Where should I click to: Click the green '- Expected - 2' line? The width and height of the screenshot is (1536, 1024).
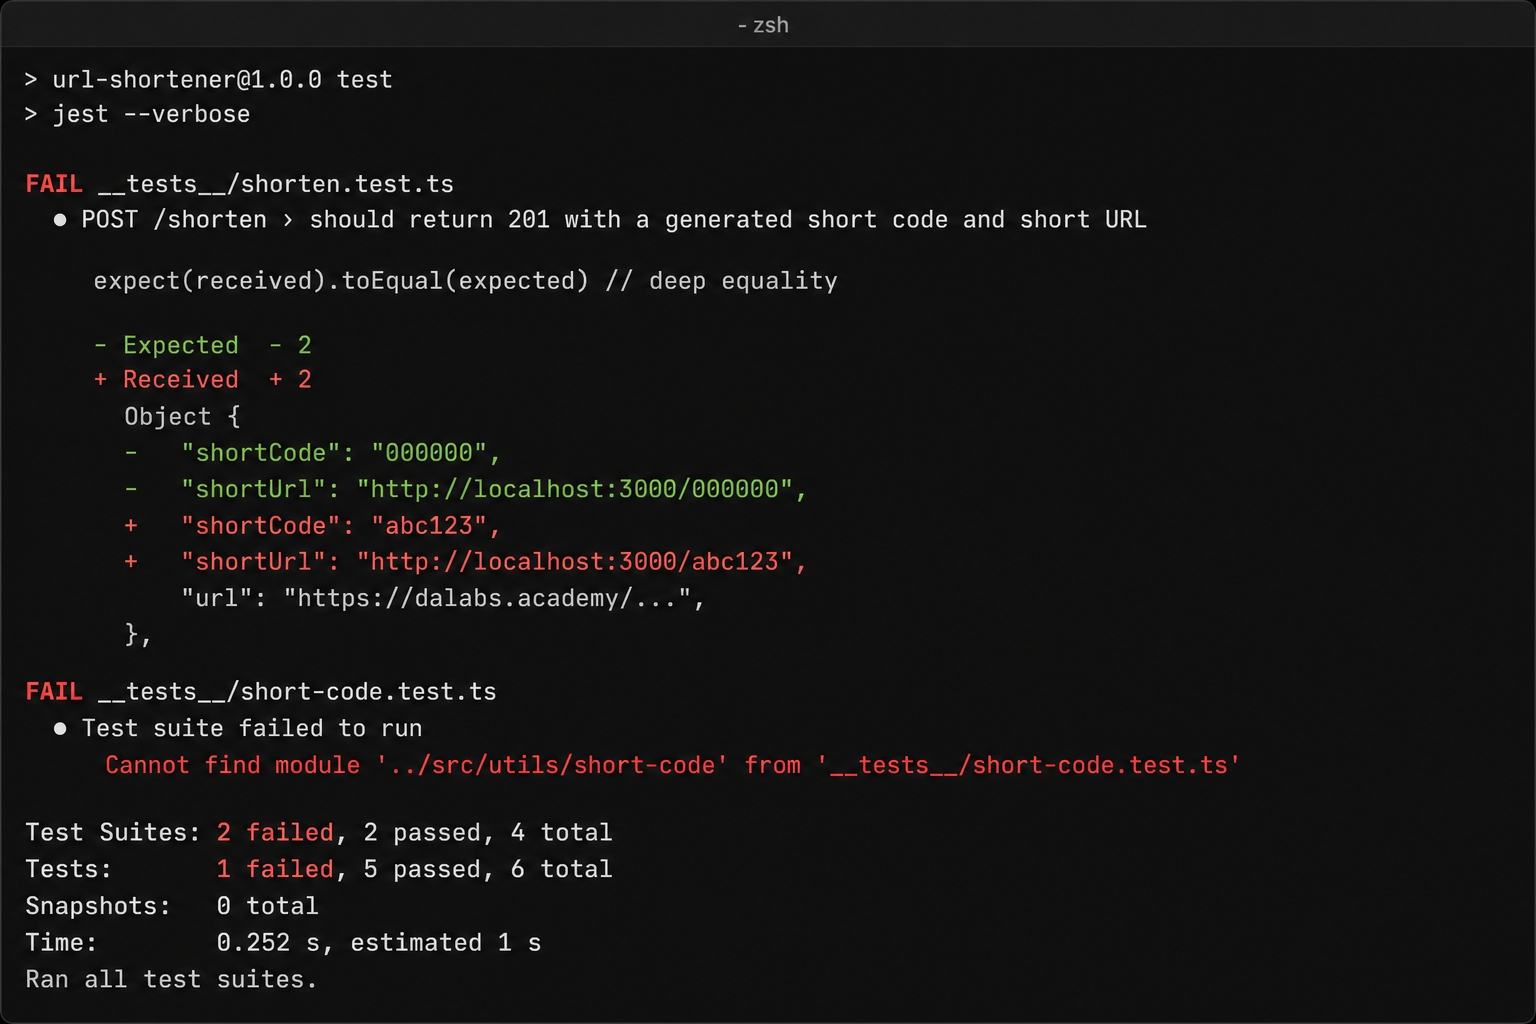pyautogui.click(x=203, y=345)
